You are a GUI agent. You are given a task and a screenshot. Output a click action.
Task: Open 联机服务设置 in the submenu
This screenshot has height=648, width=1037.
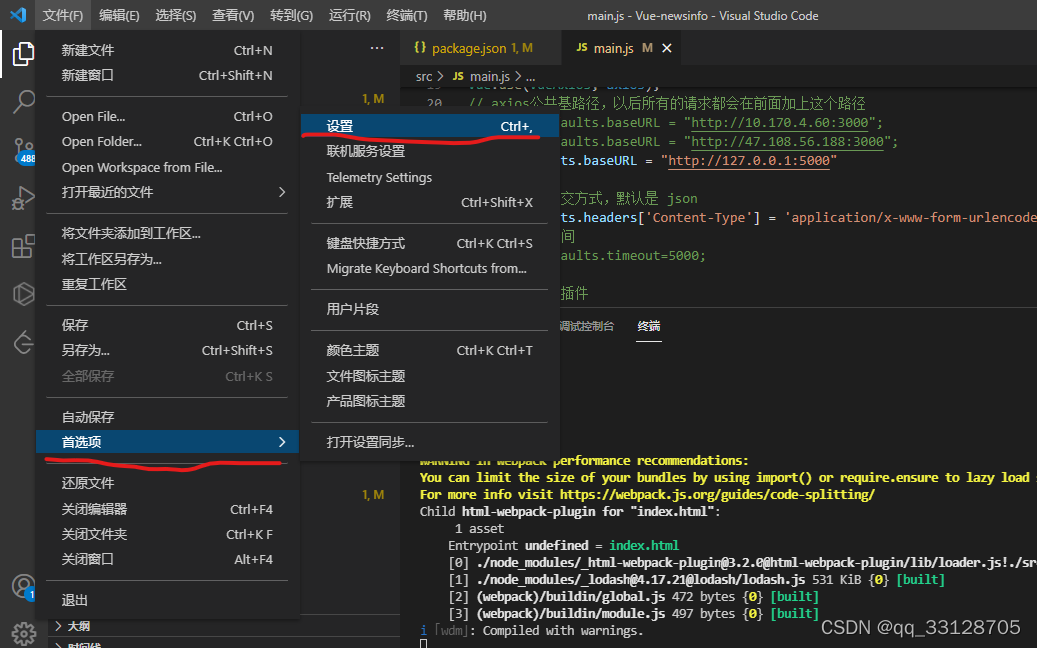430,151
